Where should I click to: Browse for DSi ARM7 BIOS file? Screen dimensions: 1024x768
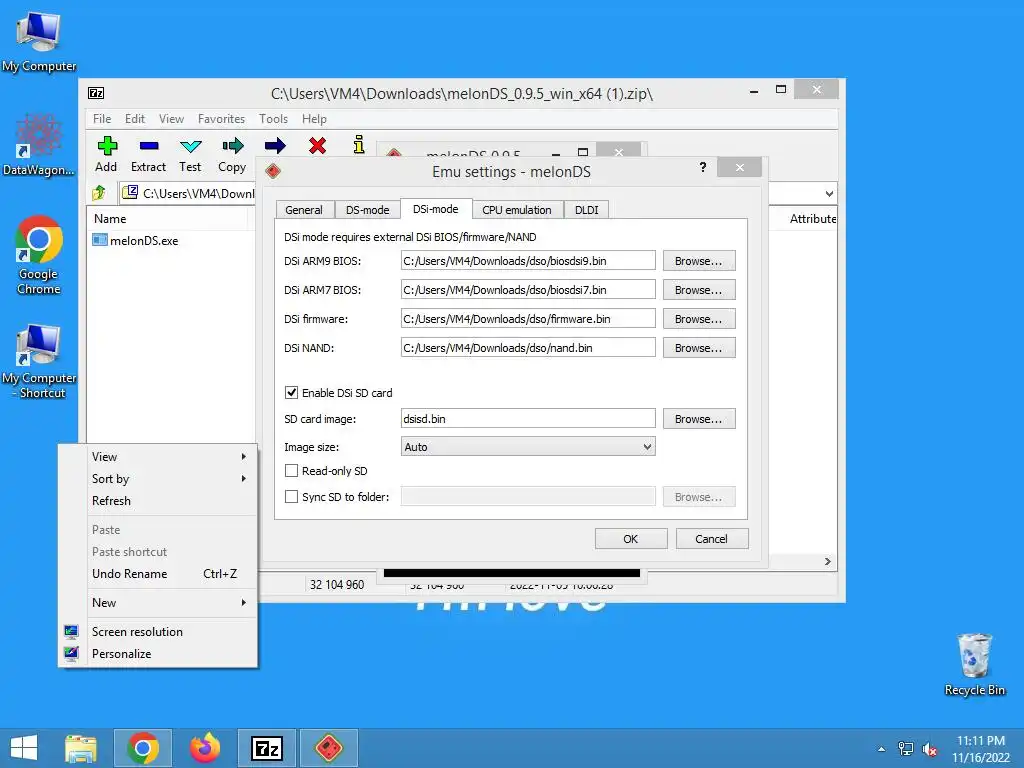(699, 290)
